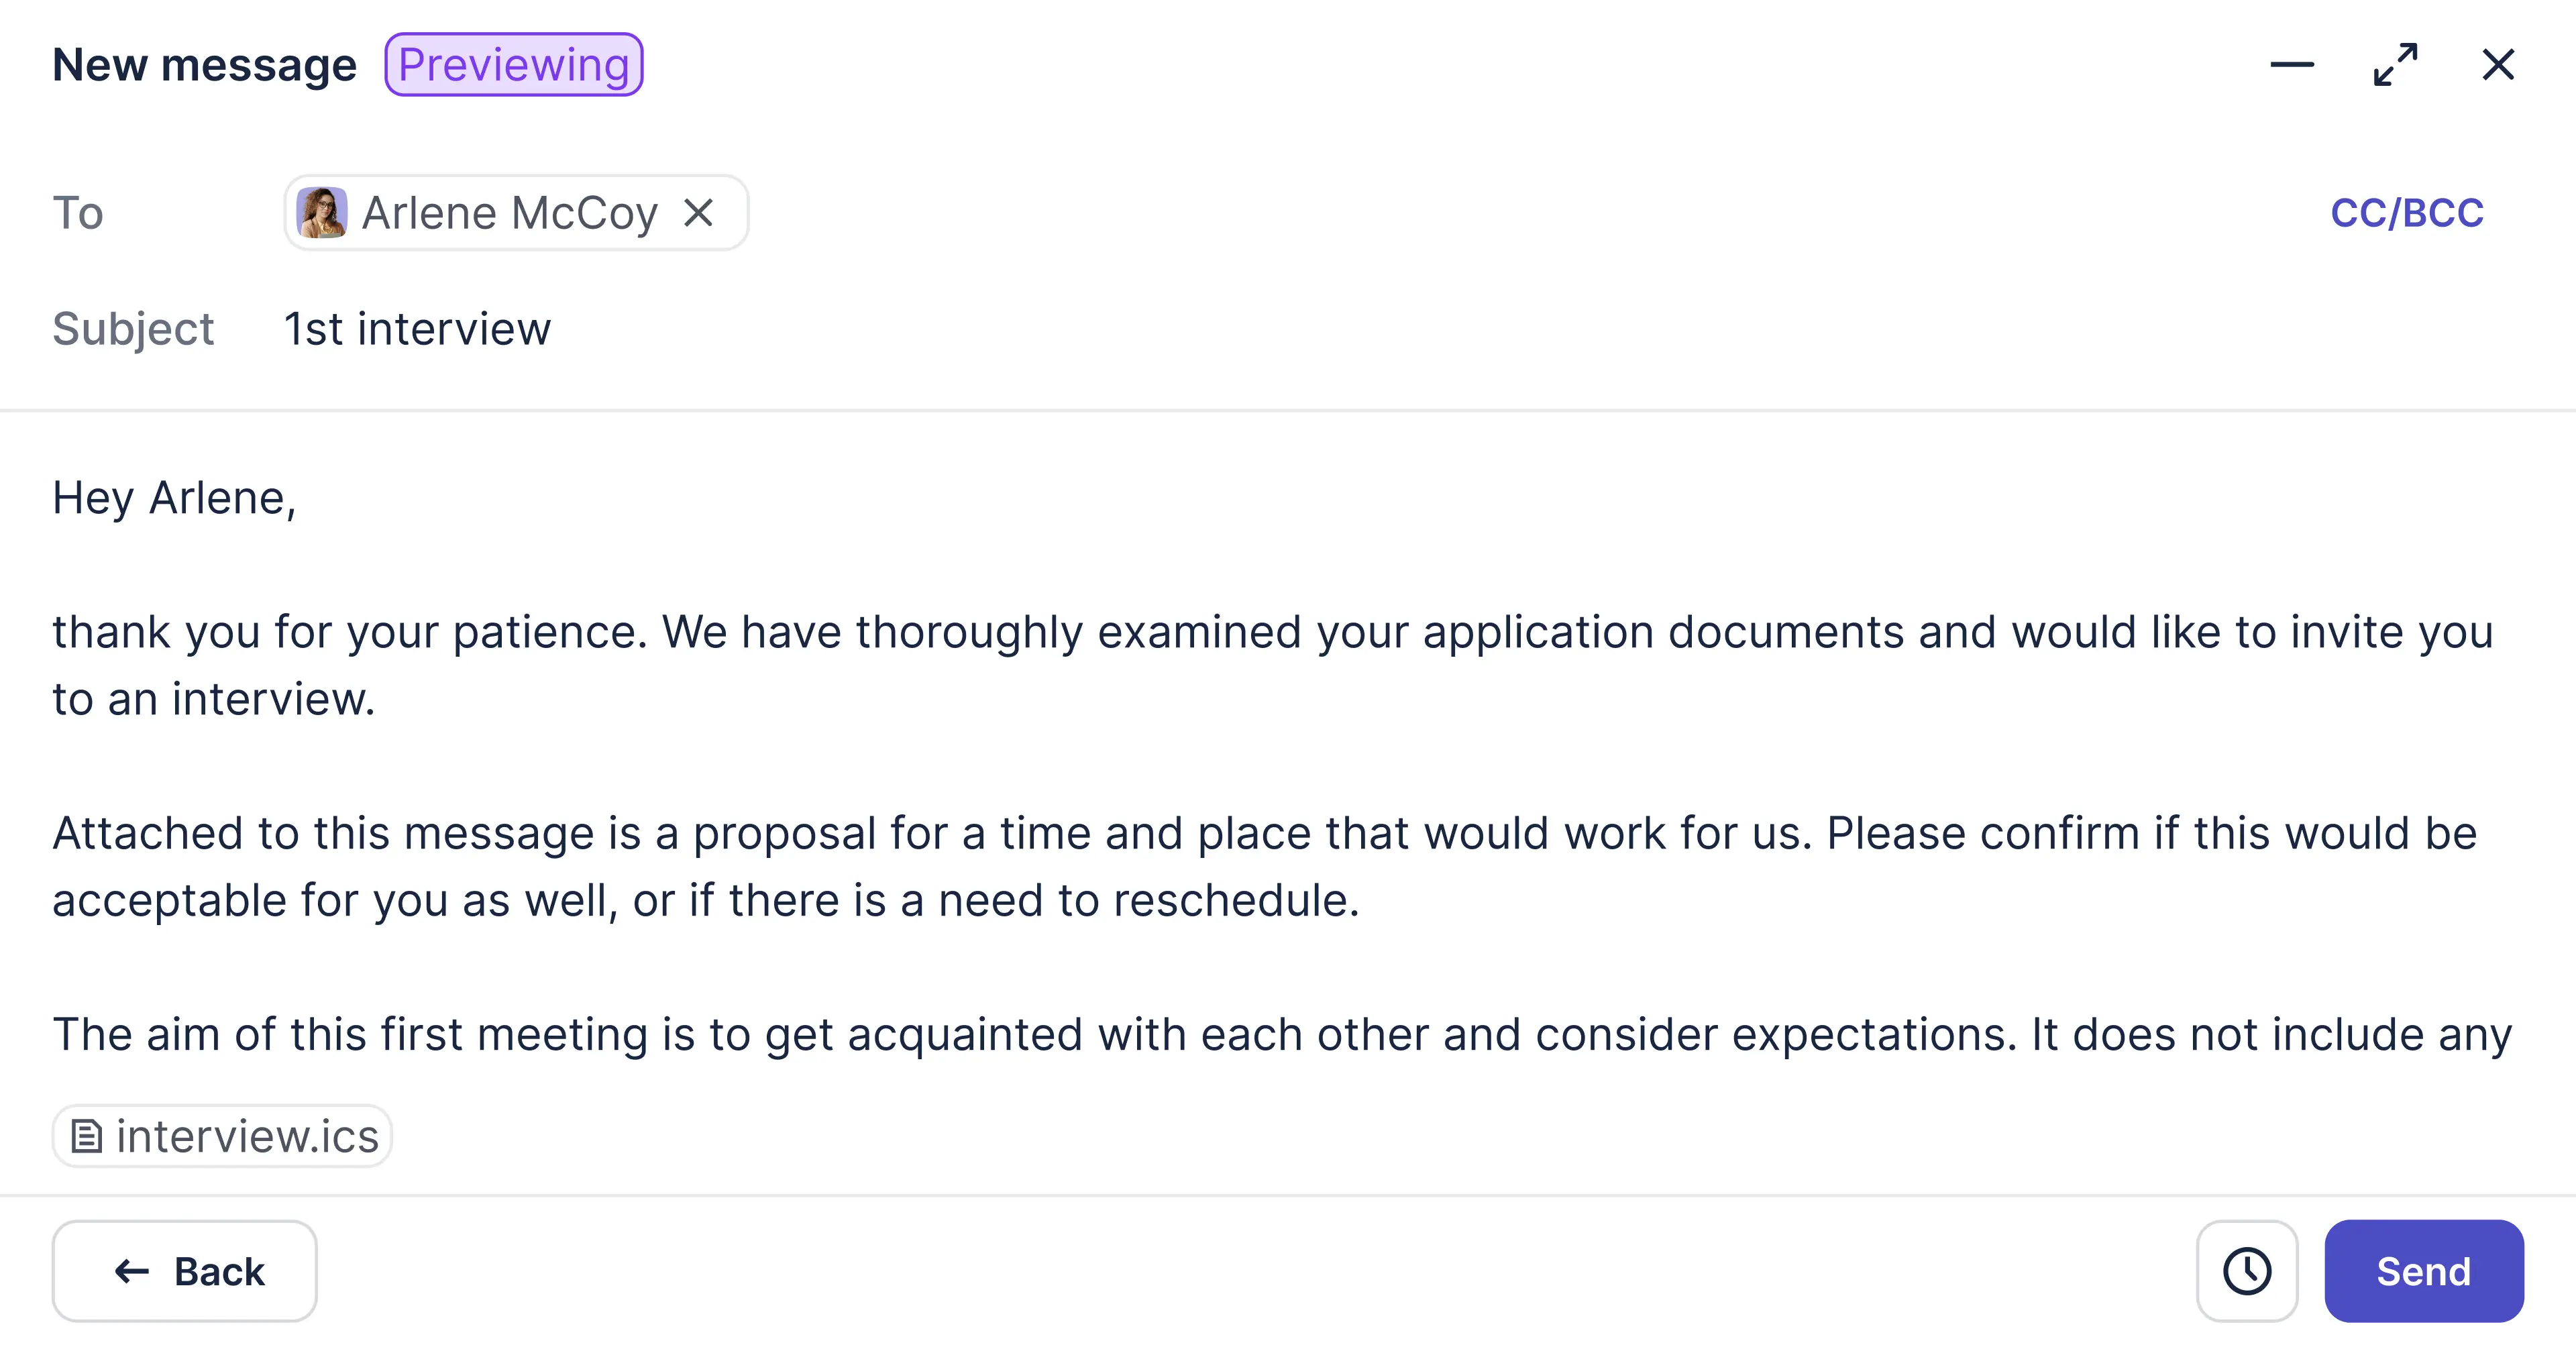2576x1349 pixels.
Task: Click the 'New message' title
Action: pos(205,65)
